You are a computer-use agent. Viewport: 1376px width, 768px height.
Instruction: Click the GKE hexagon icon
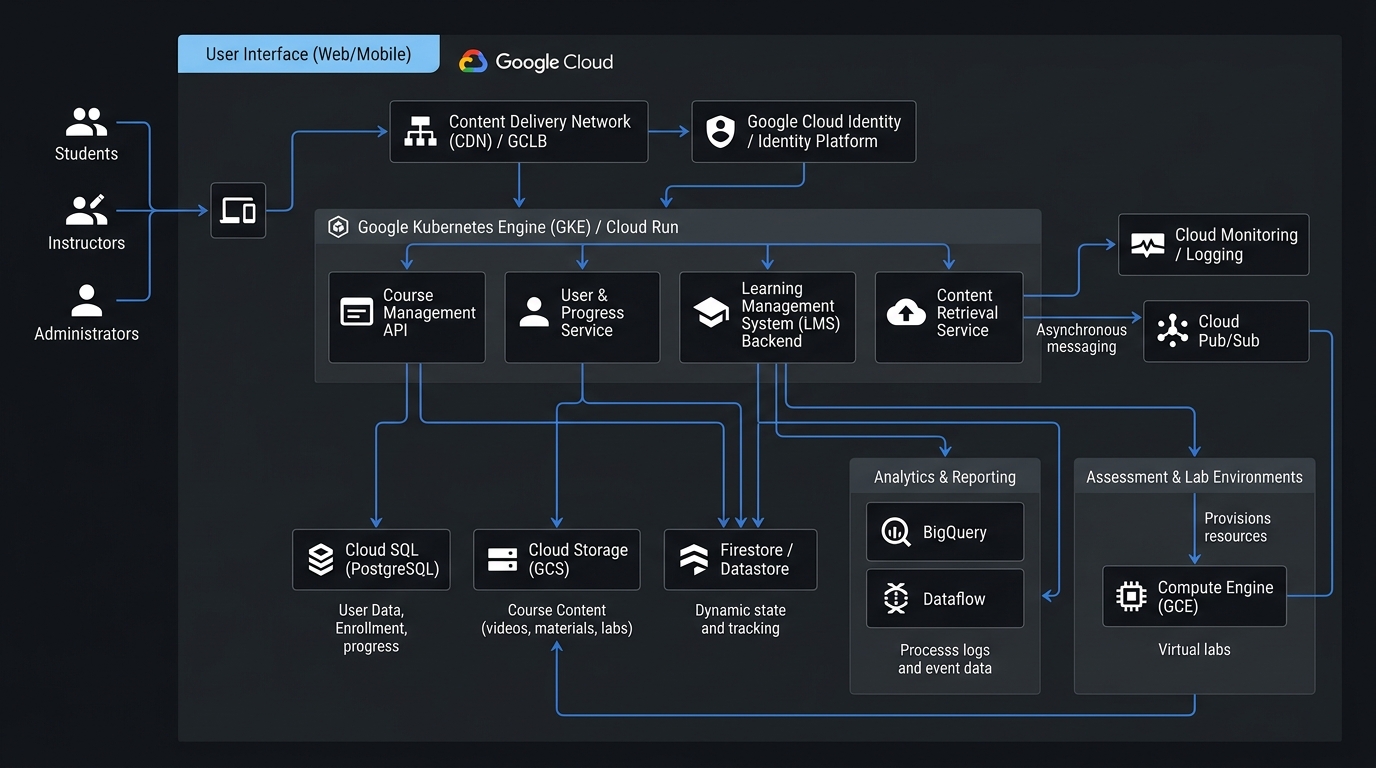(338, 227)
